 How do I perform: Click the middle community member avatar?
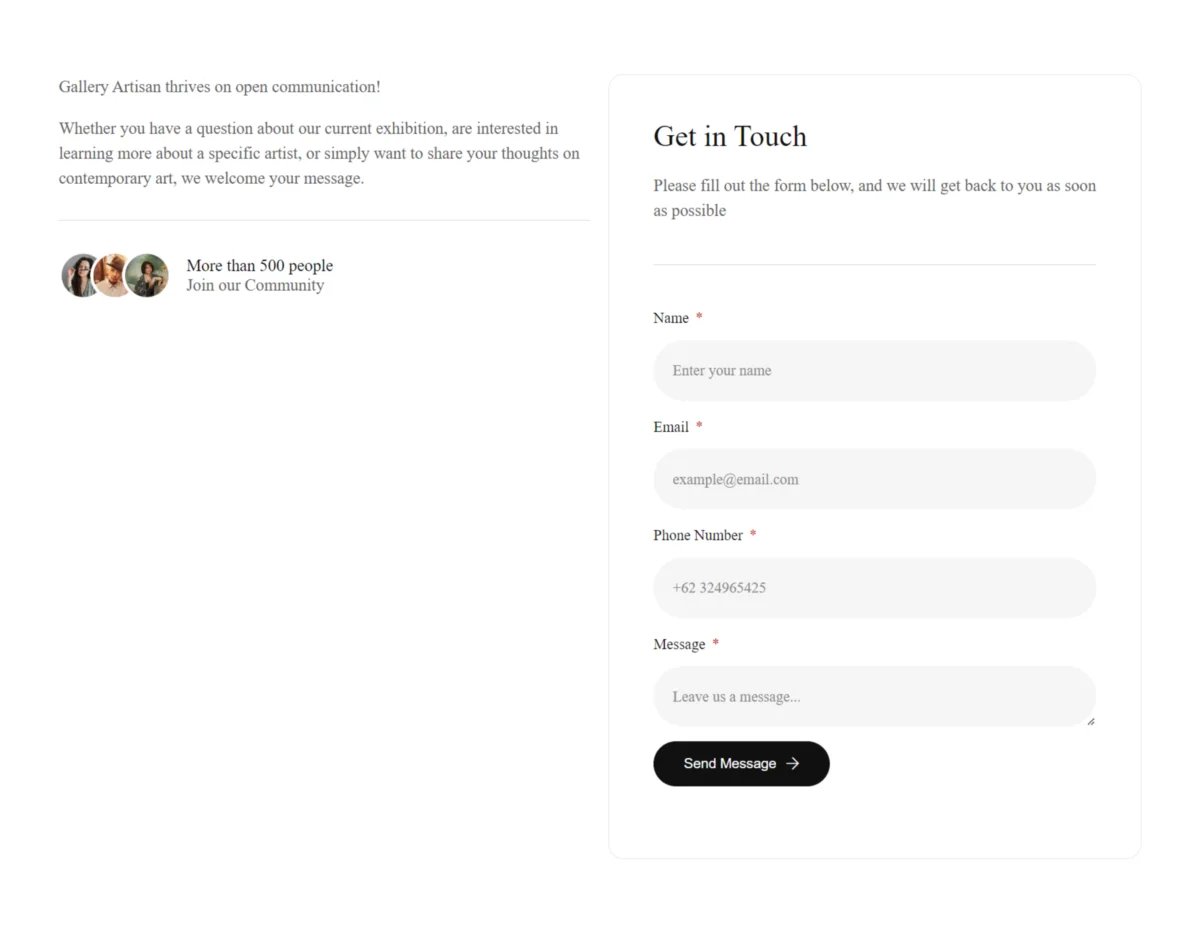pos(114,275)
